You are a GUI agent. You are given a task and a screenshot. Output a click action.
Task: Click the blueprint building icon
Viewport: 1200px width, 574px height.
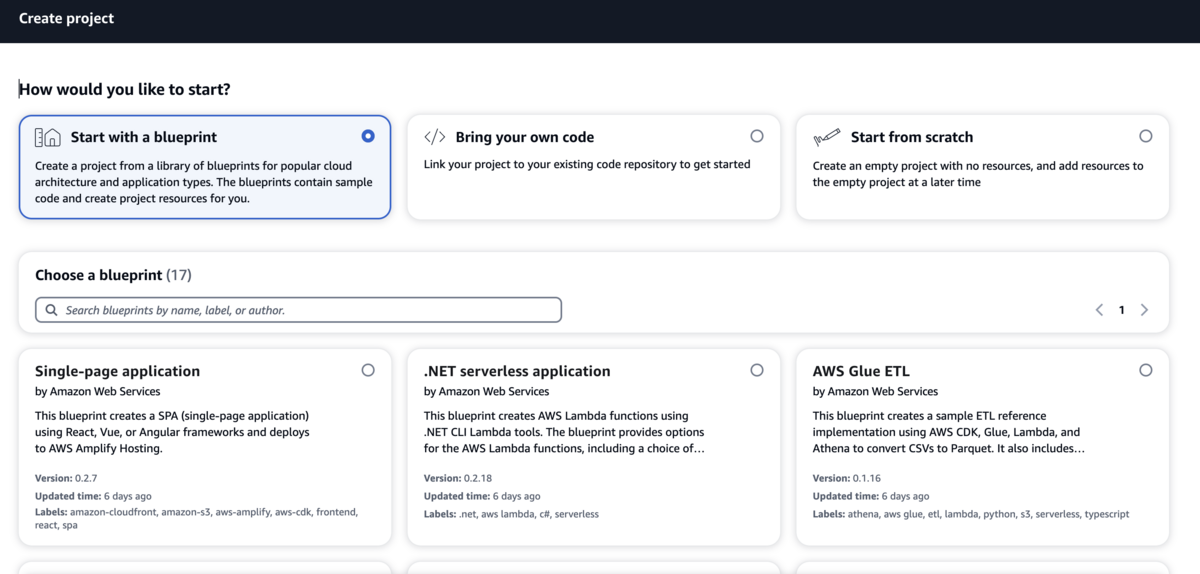click(x=48, y=137)
